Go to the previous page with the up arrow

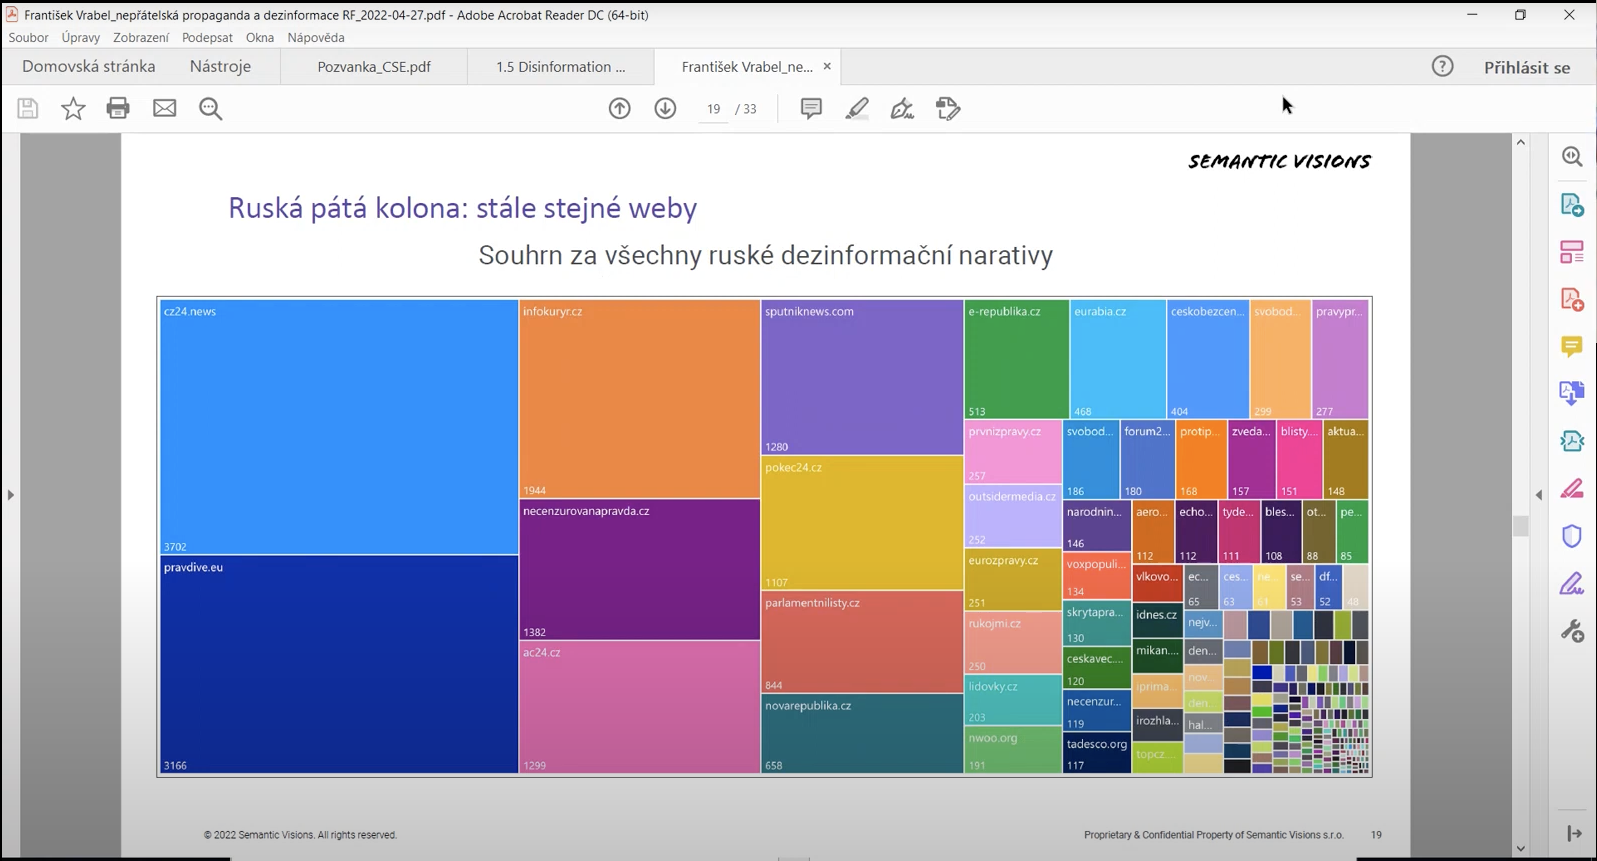[620, 108]
